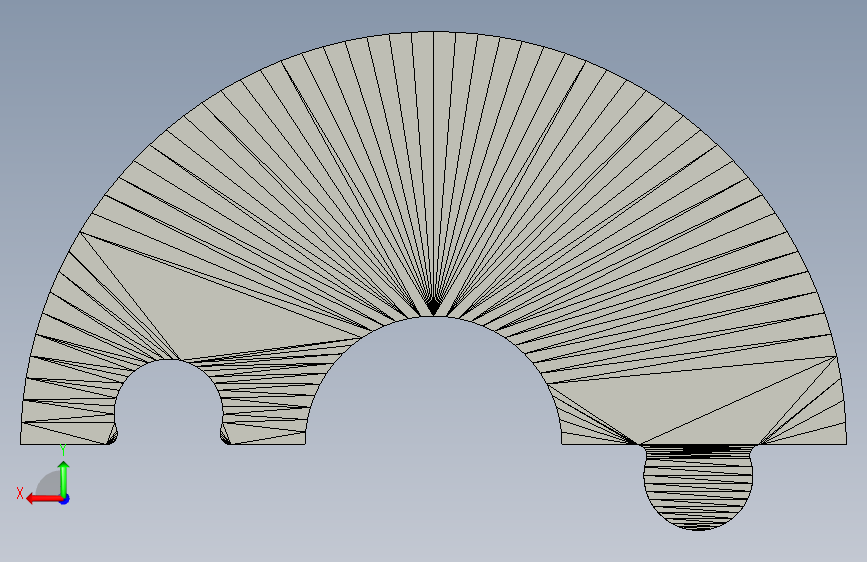This screenshot has height=562, width=867.
Task: Click the red X axis arrow on triad
Action: point(44,499)
